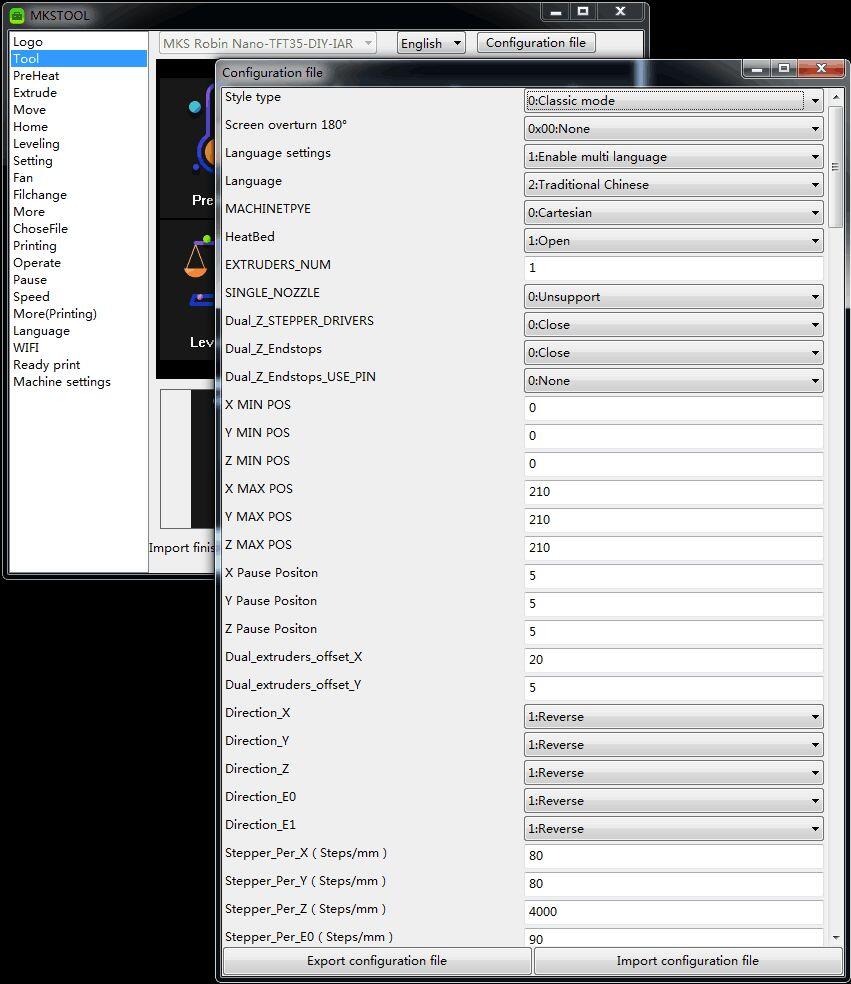Click the Import configuration file button
The height and width of the screenshot is (984, 851).
(x=687, y=960)
